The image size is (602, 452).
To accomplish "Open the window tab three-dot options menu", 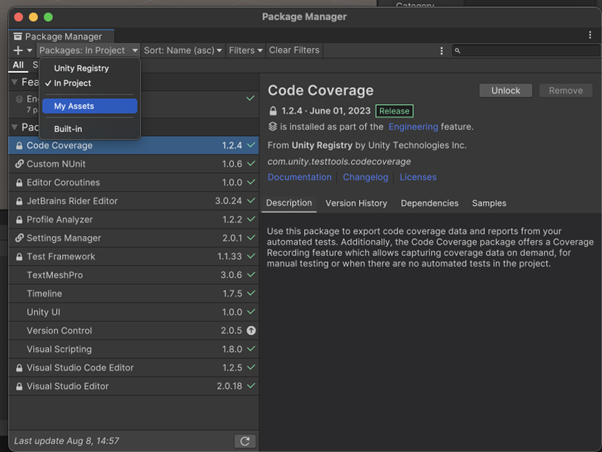I will 590,35.
